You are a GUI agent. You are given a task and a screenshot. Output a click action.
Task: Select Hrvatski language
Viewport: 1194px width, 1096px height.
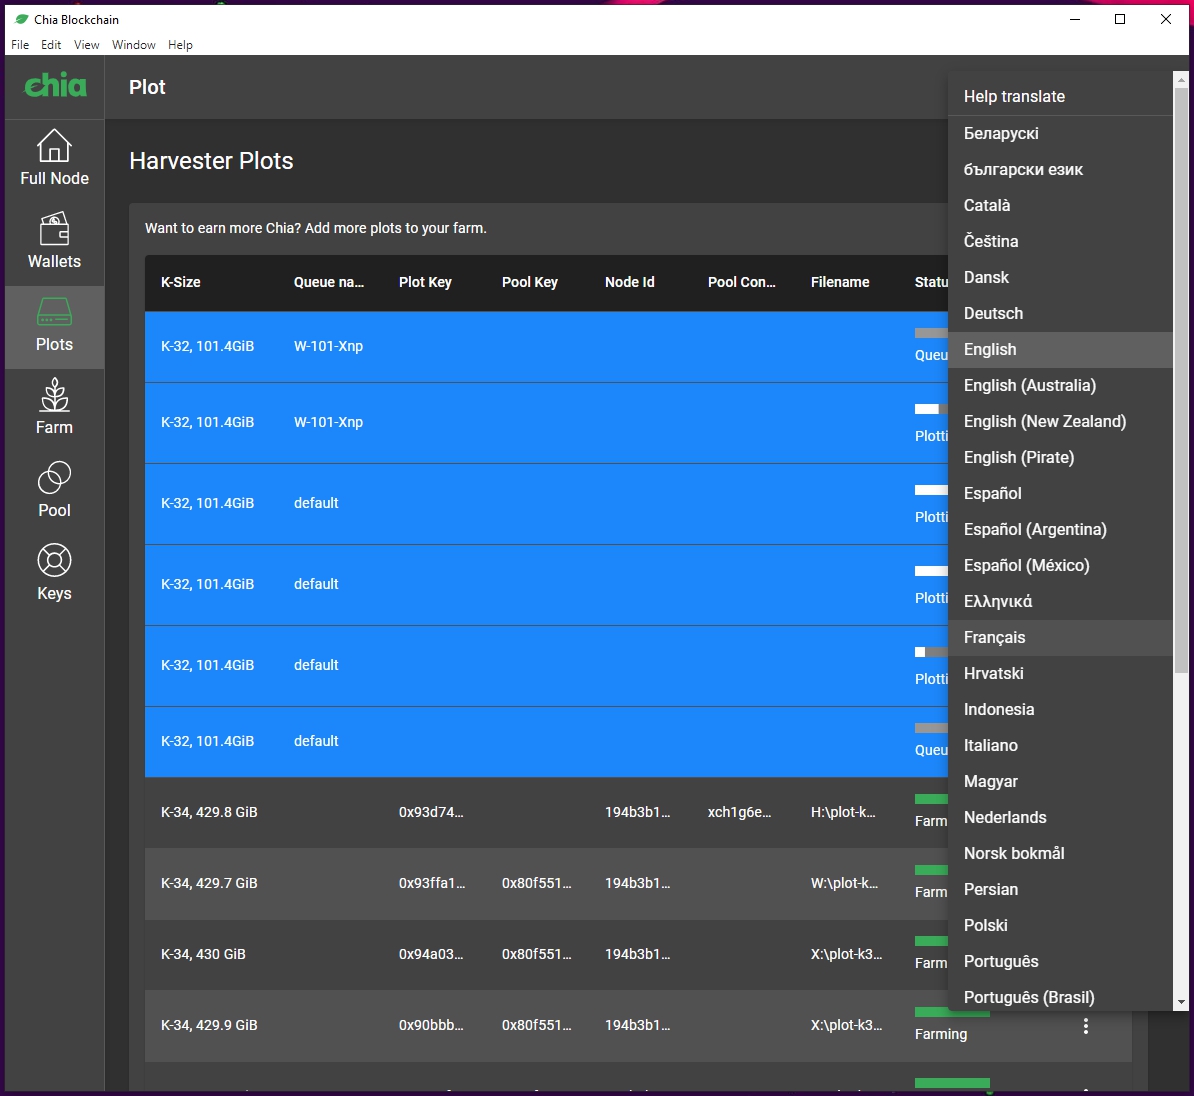pyautogui.click(x=1060, y=673)
